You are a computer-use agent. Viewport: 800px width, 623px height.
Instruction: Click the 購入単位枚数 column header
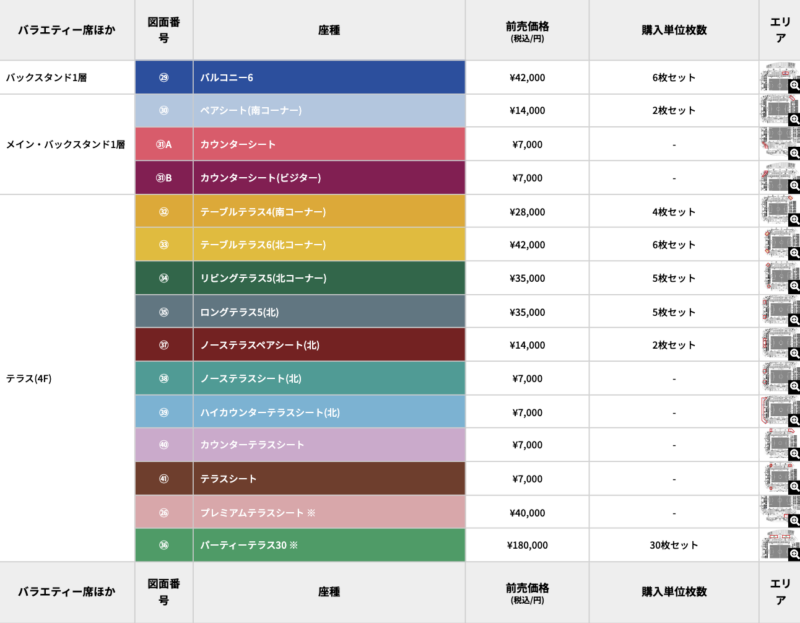[676, 30]
